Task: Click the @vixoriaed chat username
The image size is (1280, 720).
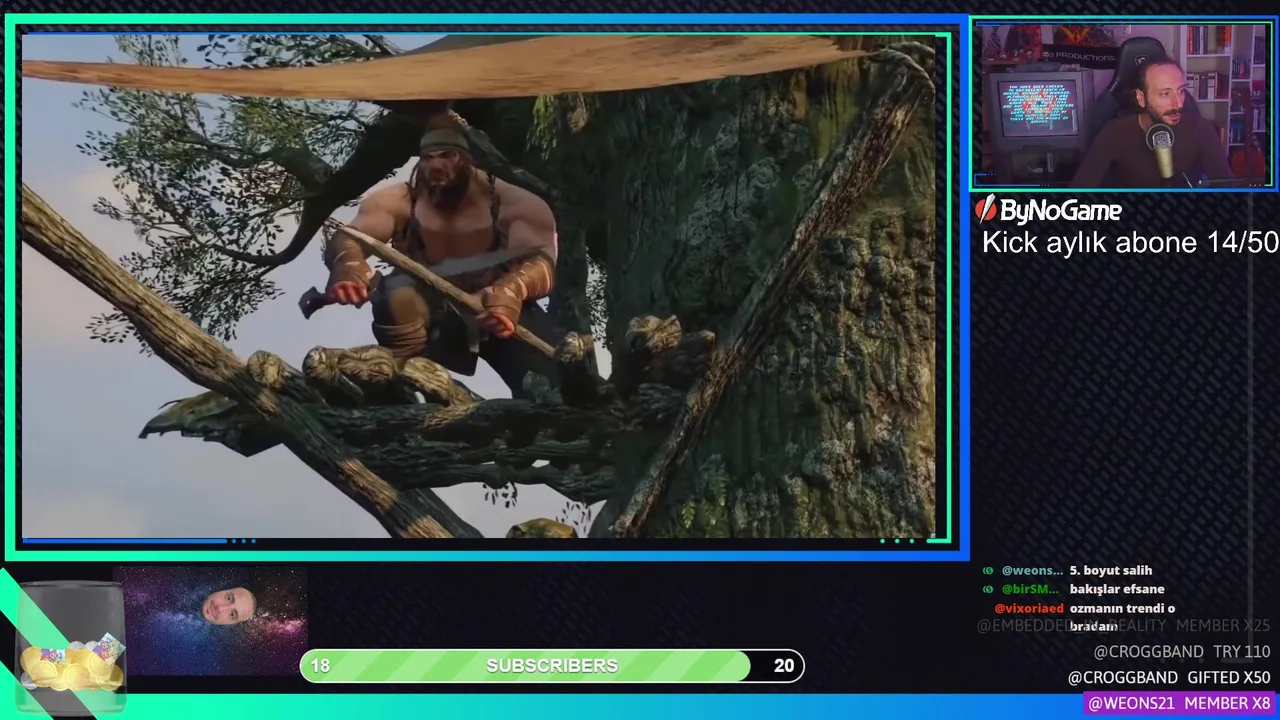Action: point(1029,608)
